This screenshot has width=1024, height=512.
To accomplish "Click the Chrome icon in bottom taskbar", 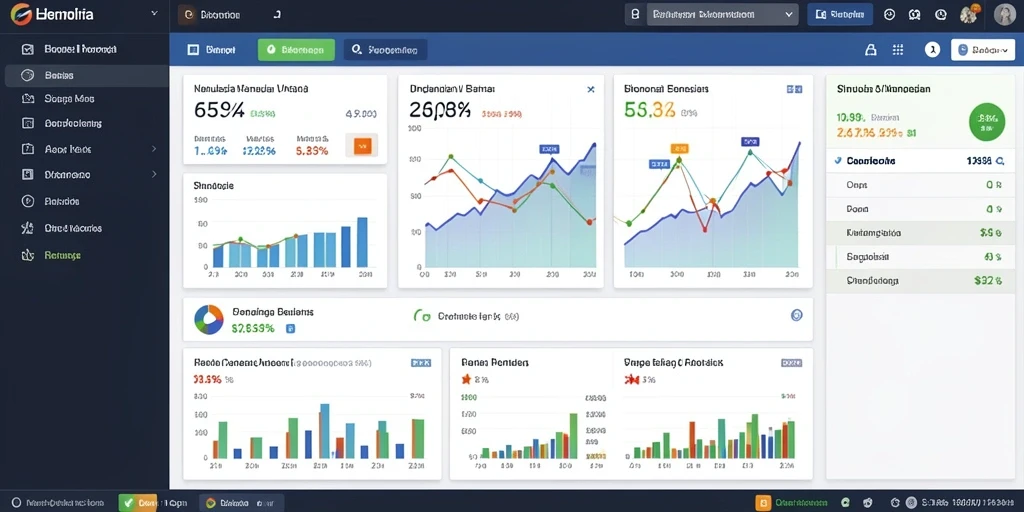I will pyautogui.click(x=210, y=503).
